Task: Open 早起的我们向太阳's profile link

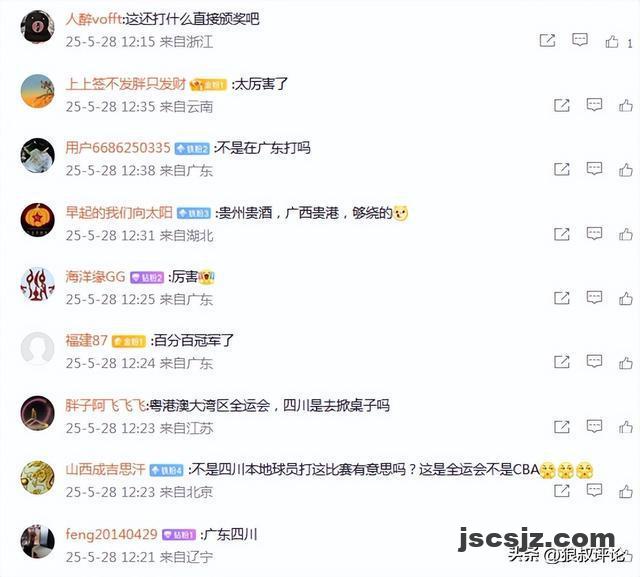Action: [x=119, y=212]
